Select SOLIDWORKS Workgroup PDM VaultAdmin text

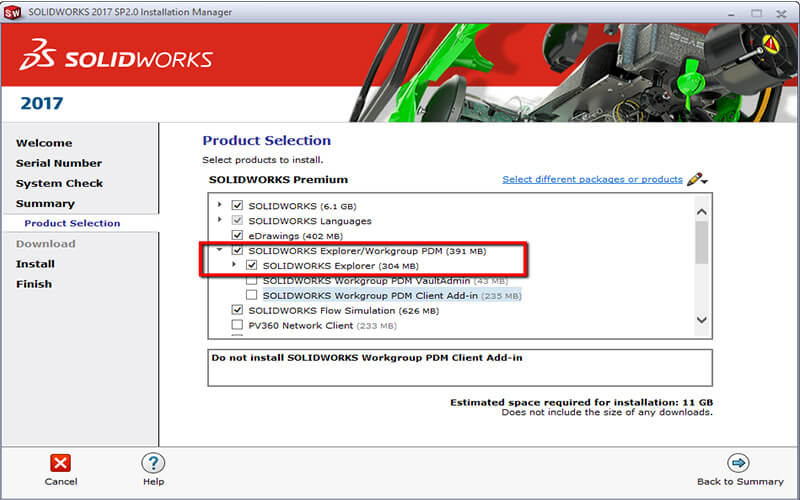(x=385, y=281)
